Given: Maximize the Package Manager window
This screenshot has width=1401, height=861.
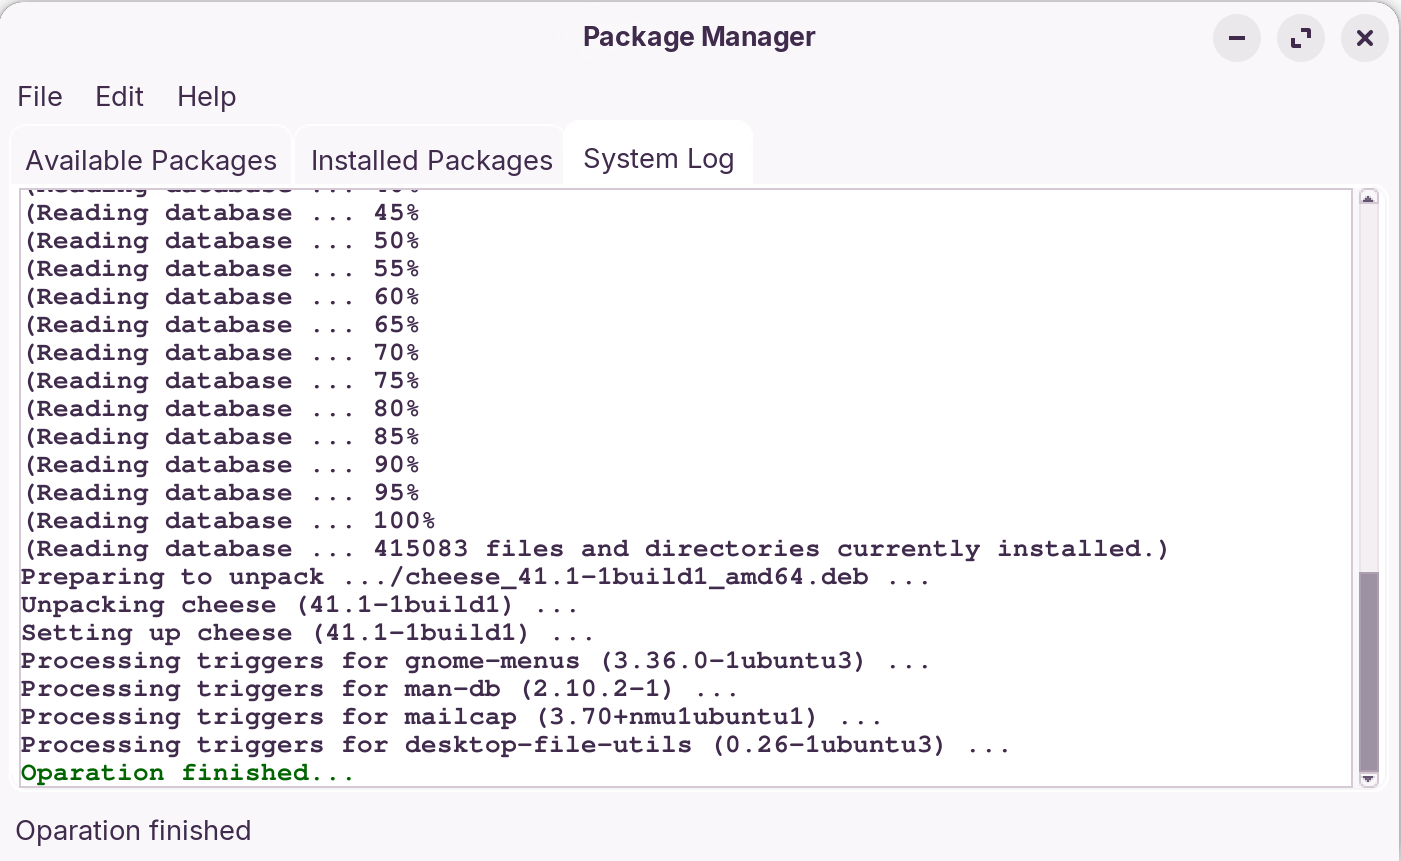Looking at the screenshot, I should pos(1301,38).
